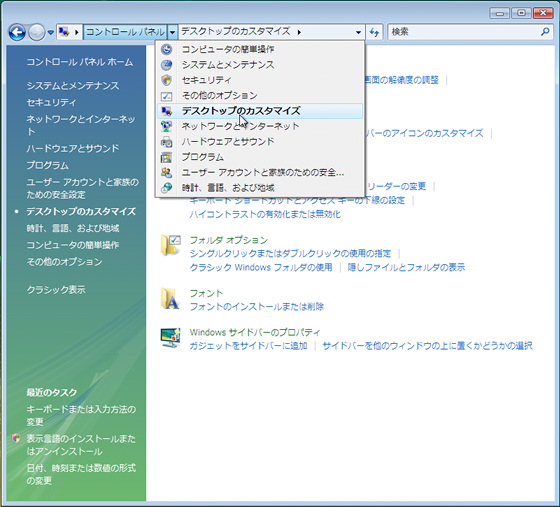The width and height of the screenshot is (560, 507).
Task: Open コントロール パネル ホーム in sidebar
Action: [x=80, y=62]
